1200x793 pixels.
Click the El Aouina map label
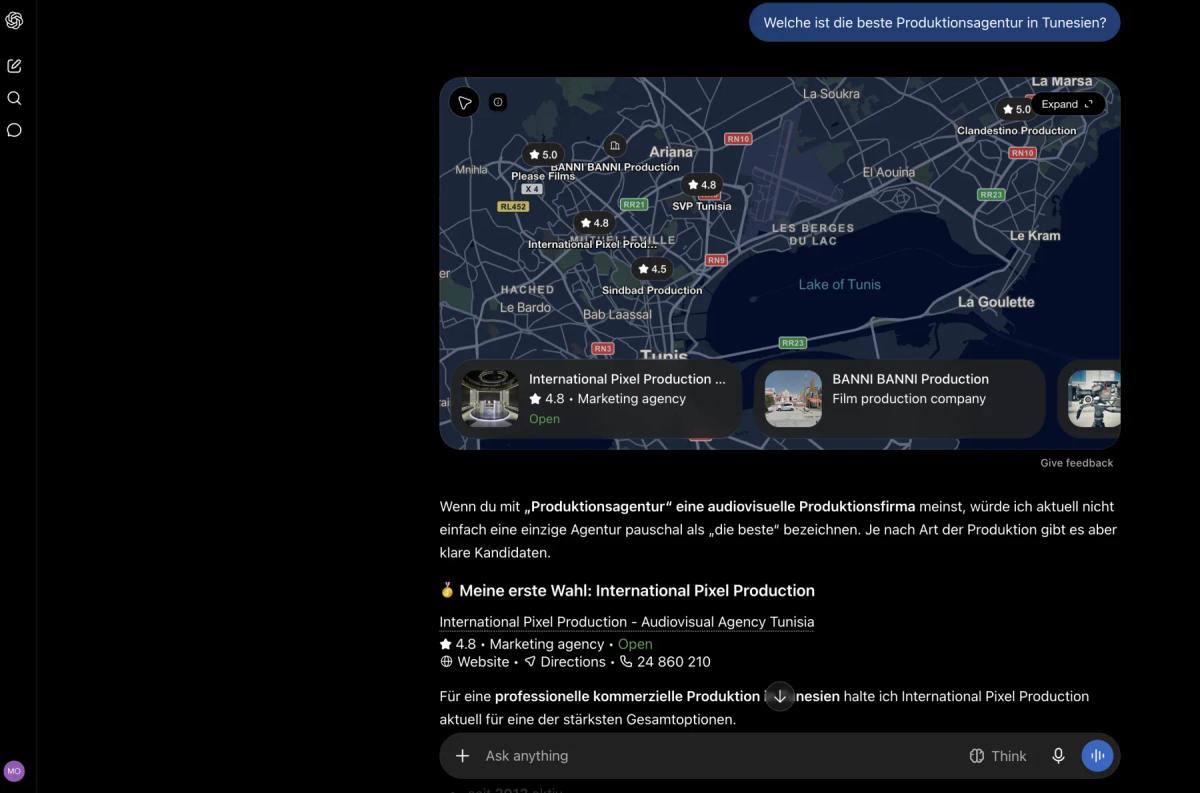[x=889, y=173]
